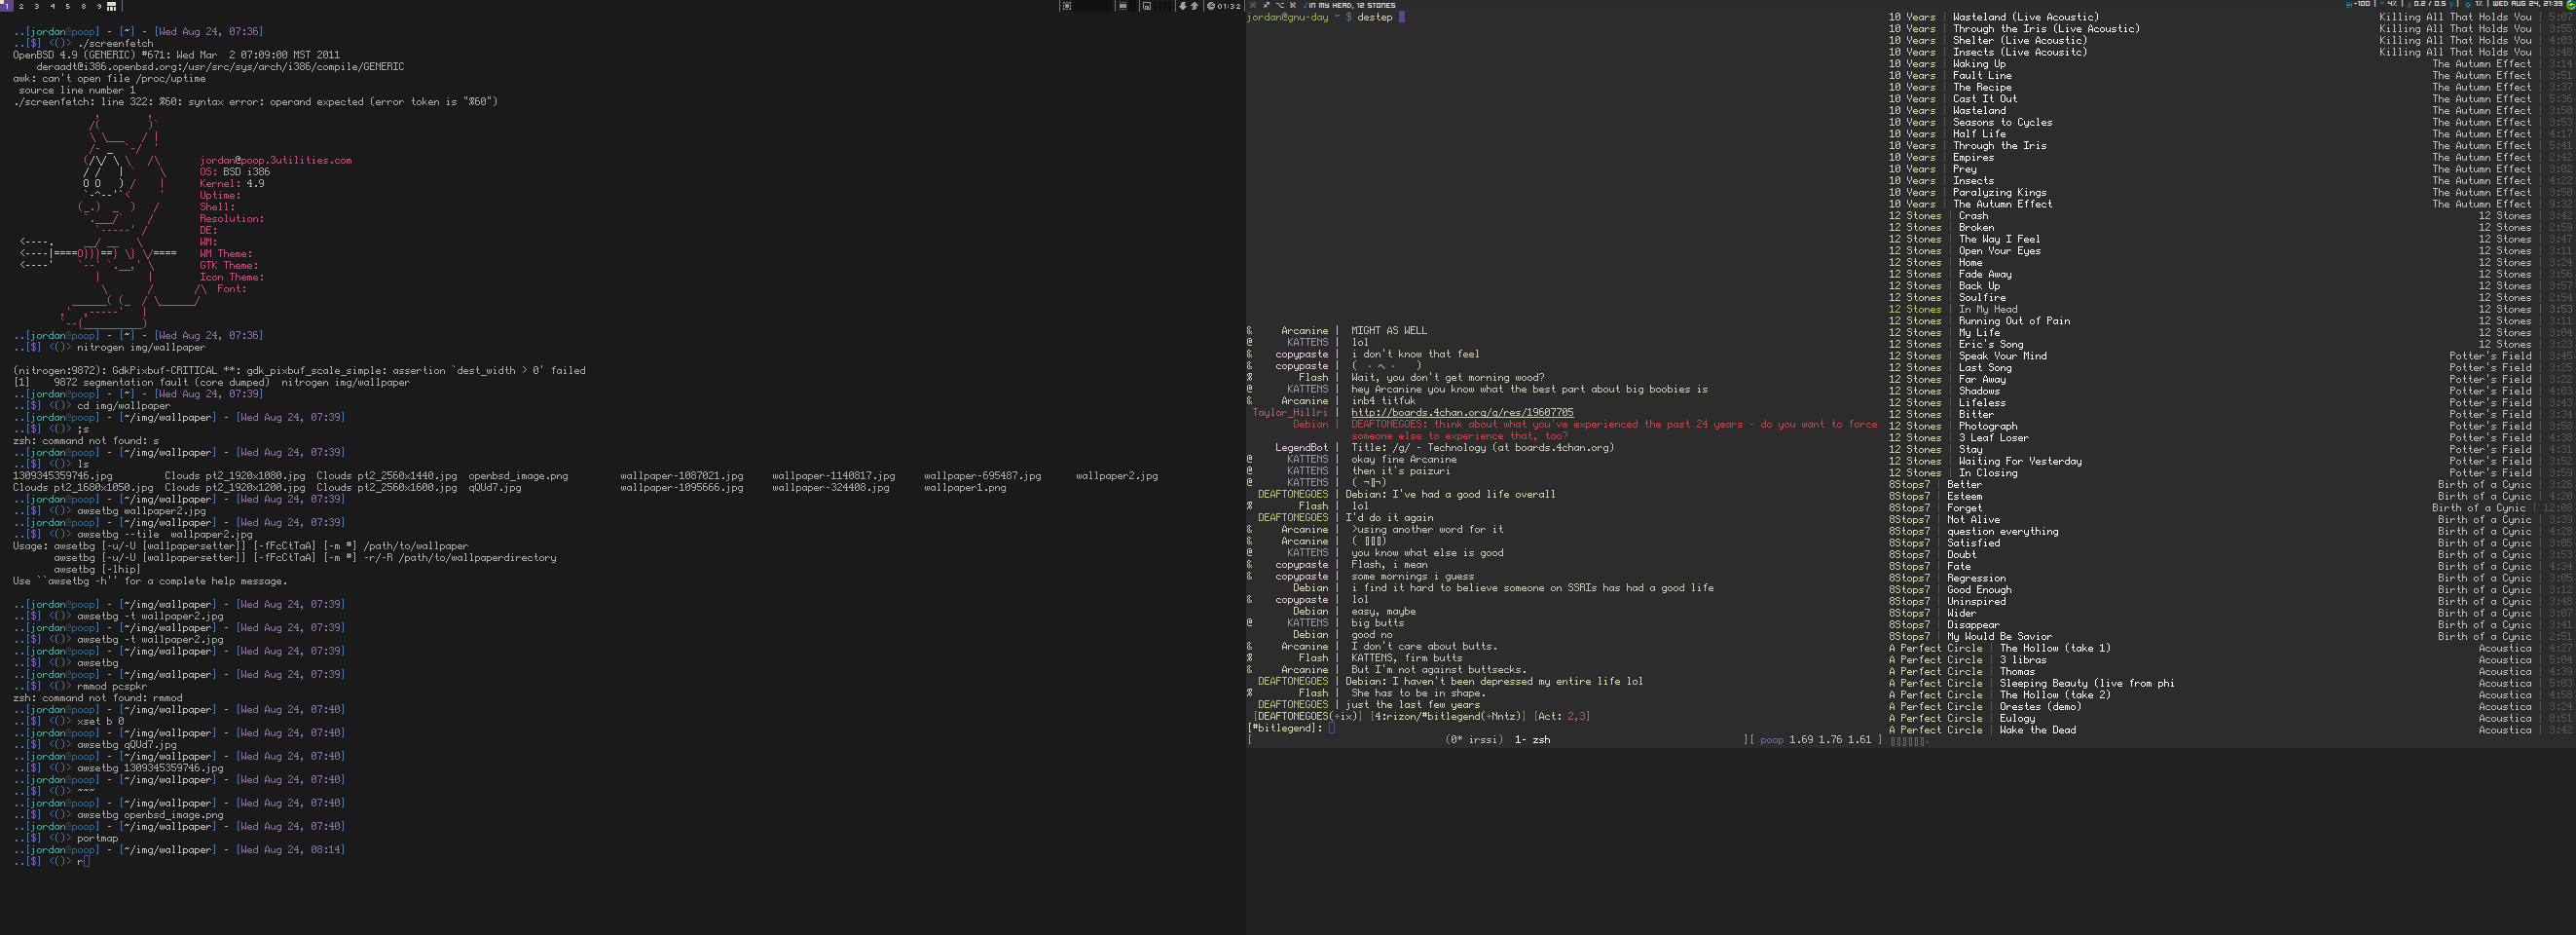Click the irssi activity indicator '[Act: 2,3]'
This screenshot has height=935, width=2576.
1561,716
